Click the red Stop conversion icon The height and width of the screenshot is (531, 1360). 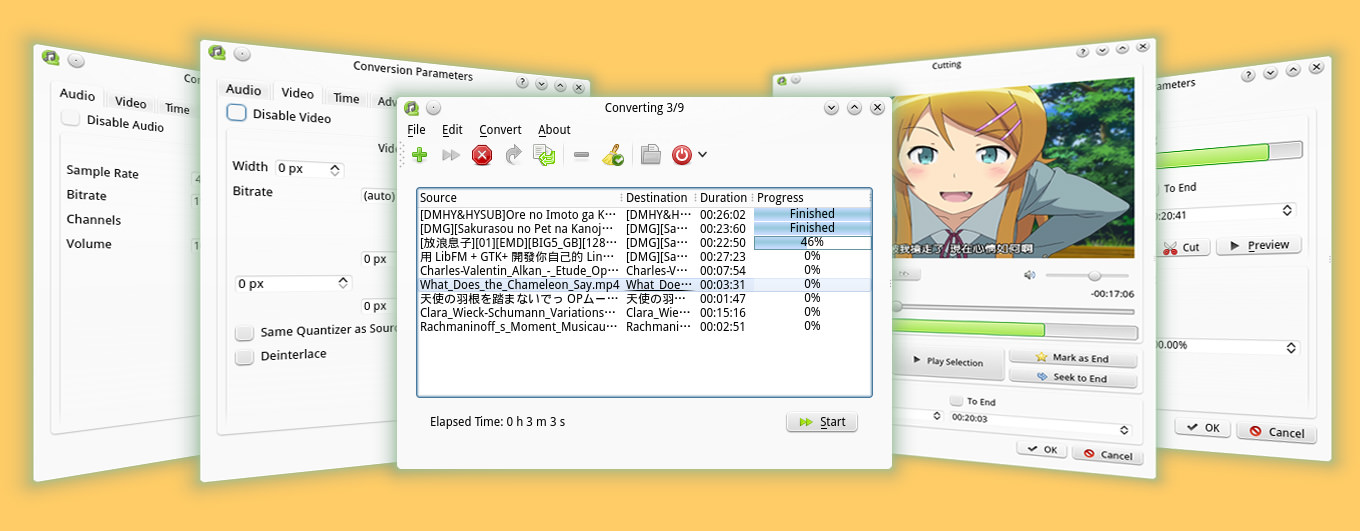[x=482, y=155]
